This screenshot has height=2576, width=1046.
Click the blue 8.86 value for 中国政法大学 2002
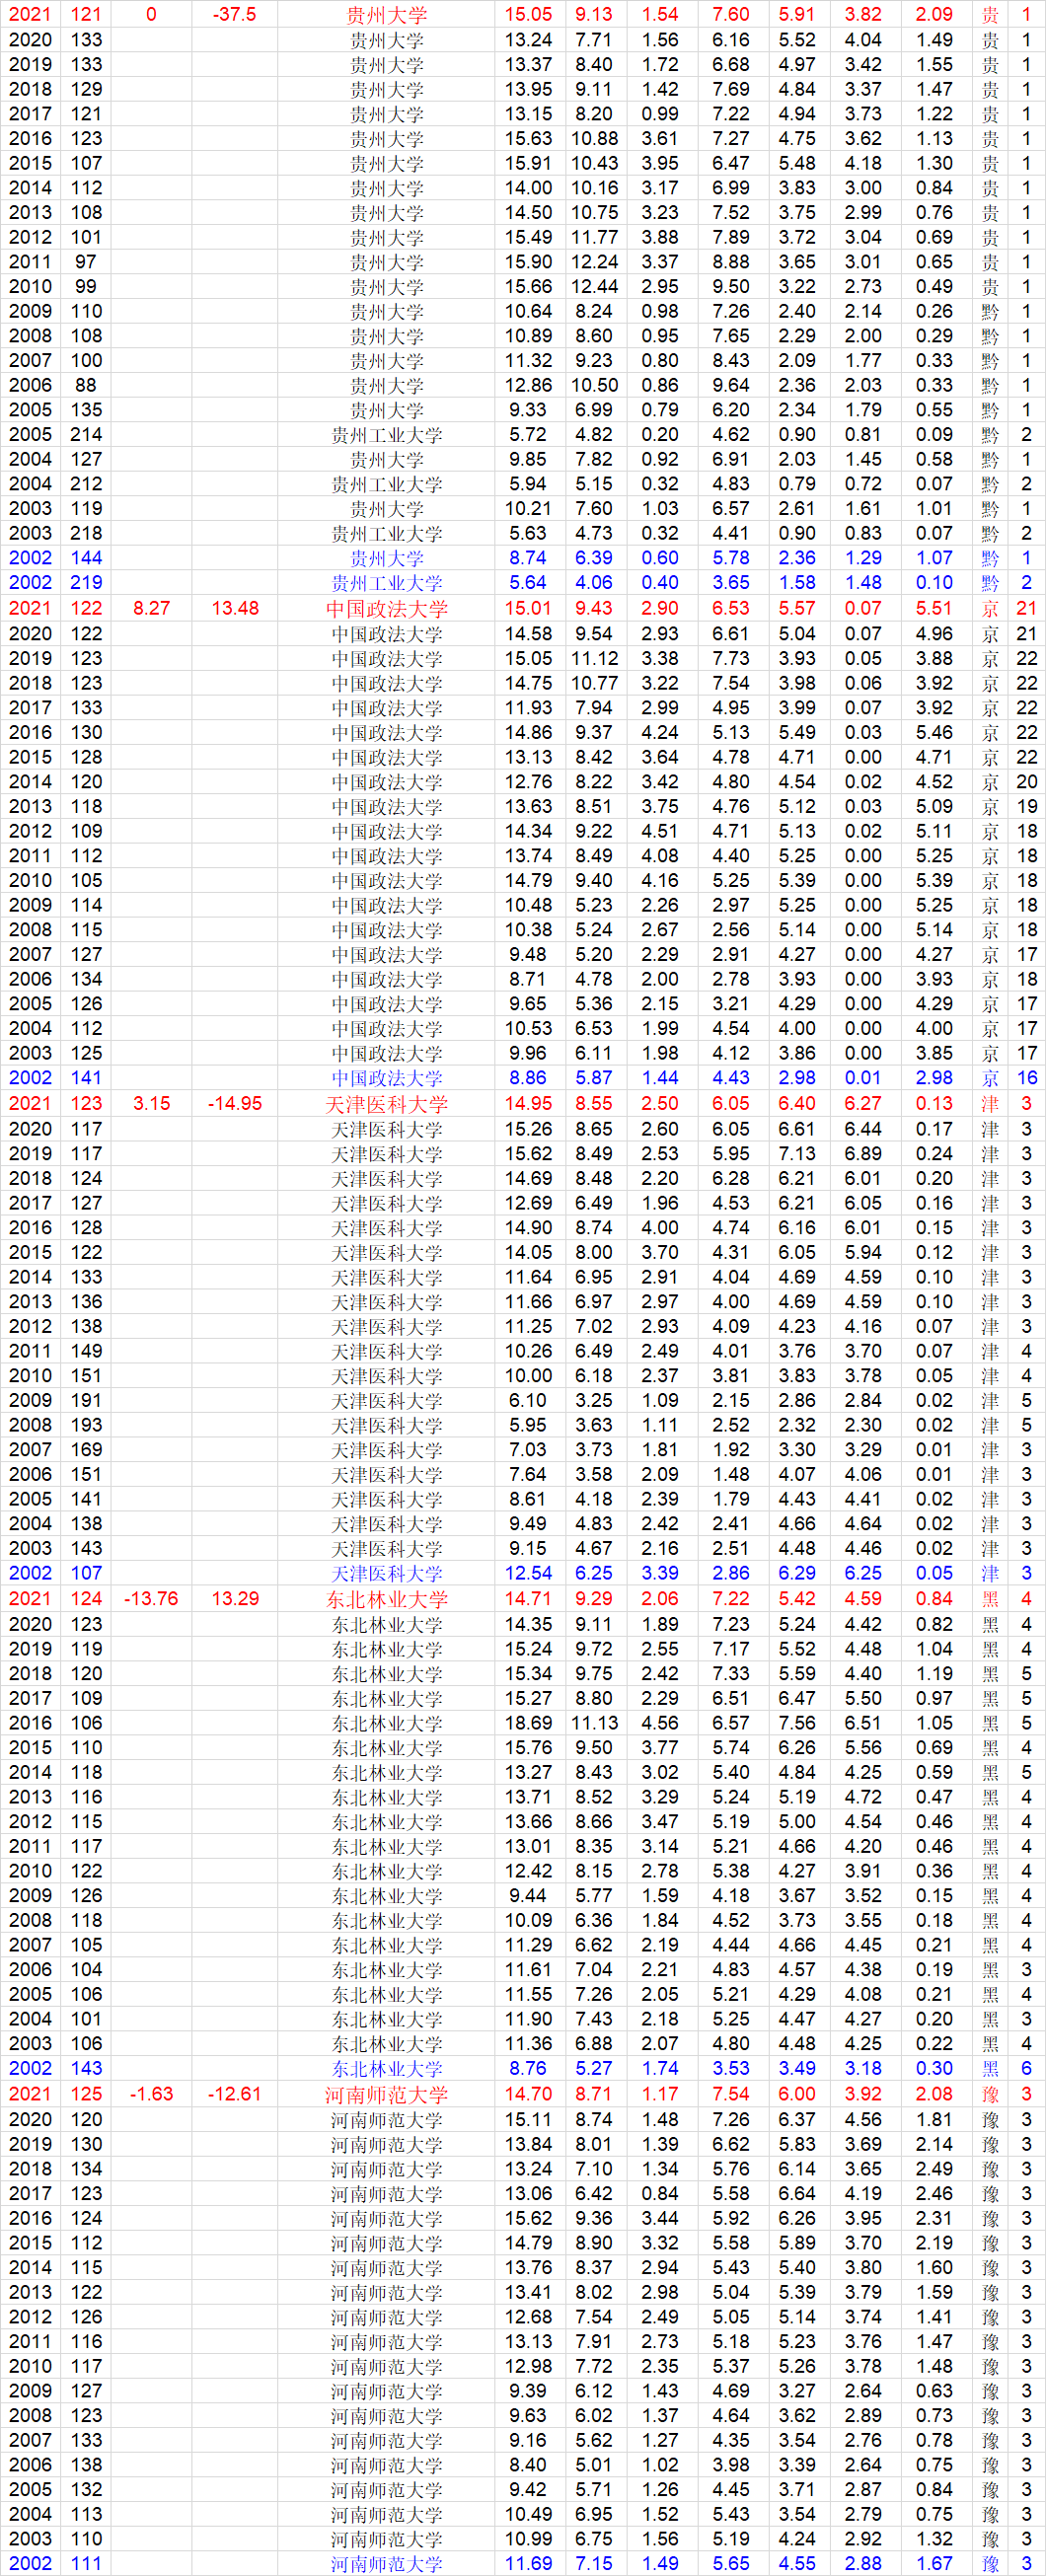pyautogui.click(x=528, y=1077)
